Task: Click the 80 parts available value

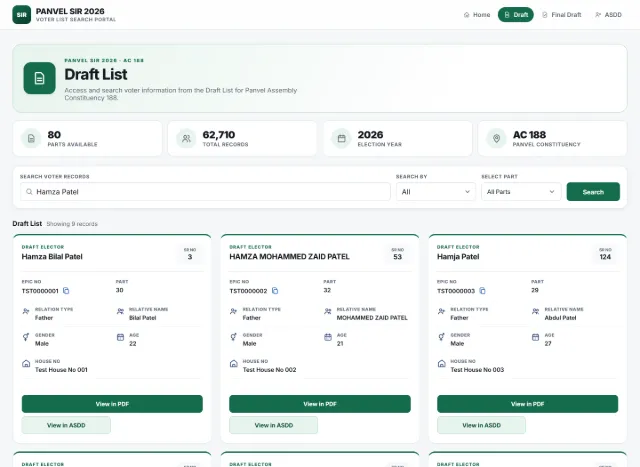Action: pos(54,135)
